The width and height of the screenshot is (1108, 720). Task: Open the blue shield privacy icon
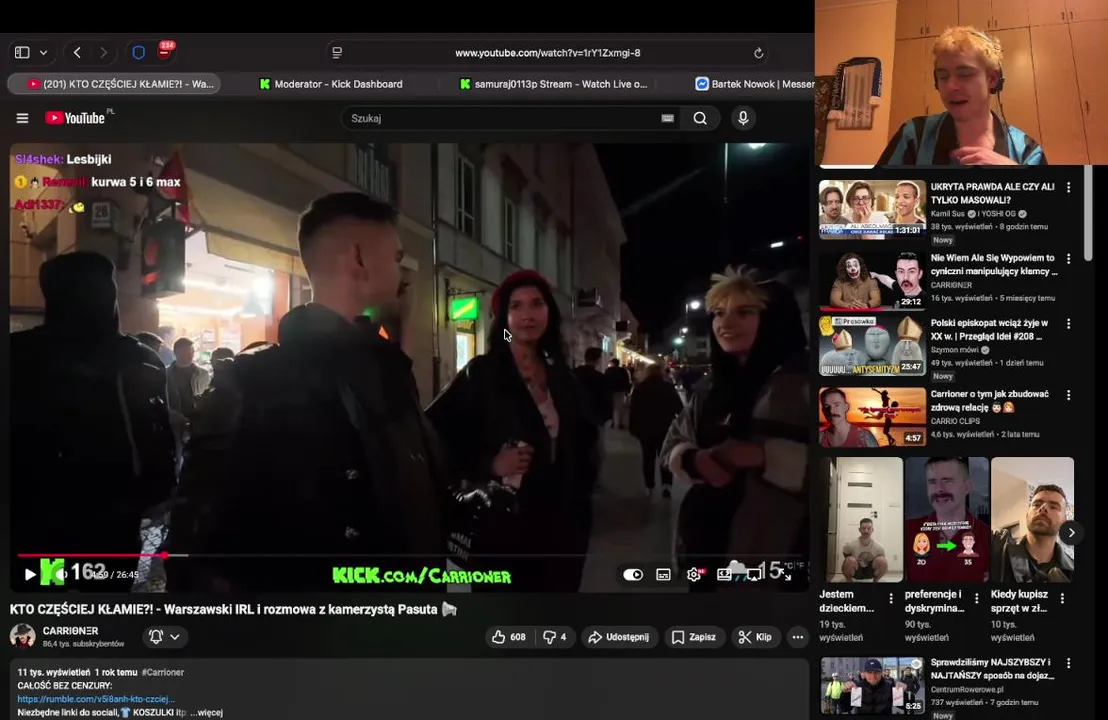click(x=138, y=52)
